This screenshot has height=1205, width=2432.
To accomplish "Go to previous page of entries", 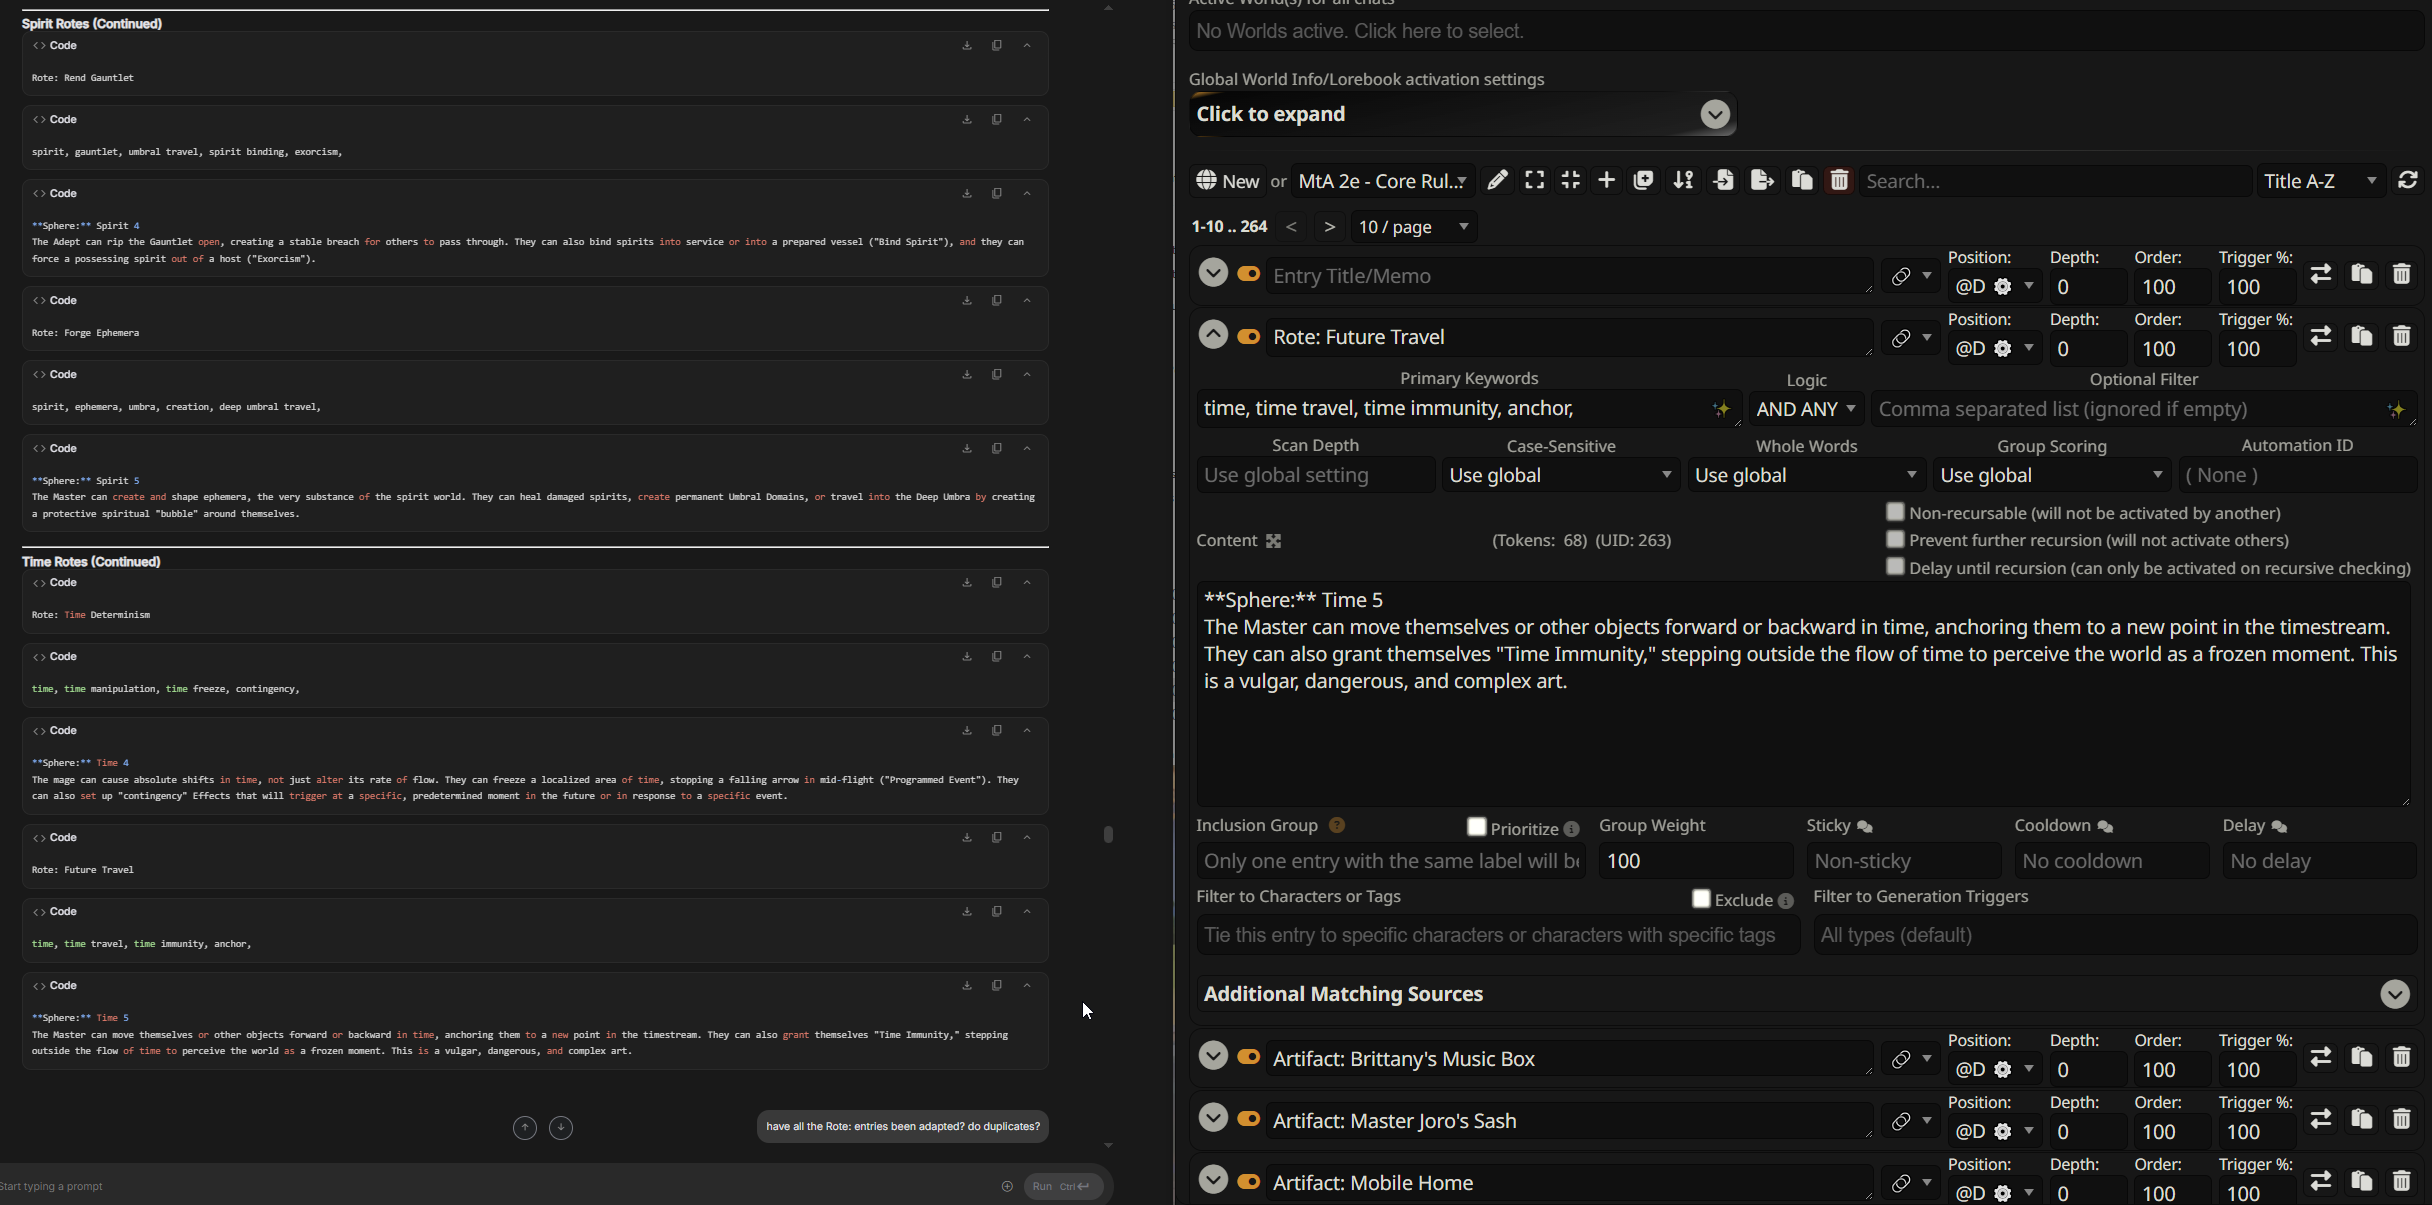I will 1292,227.
